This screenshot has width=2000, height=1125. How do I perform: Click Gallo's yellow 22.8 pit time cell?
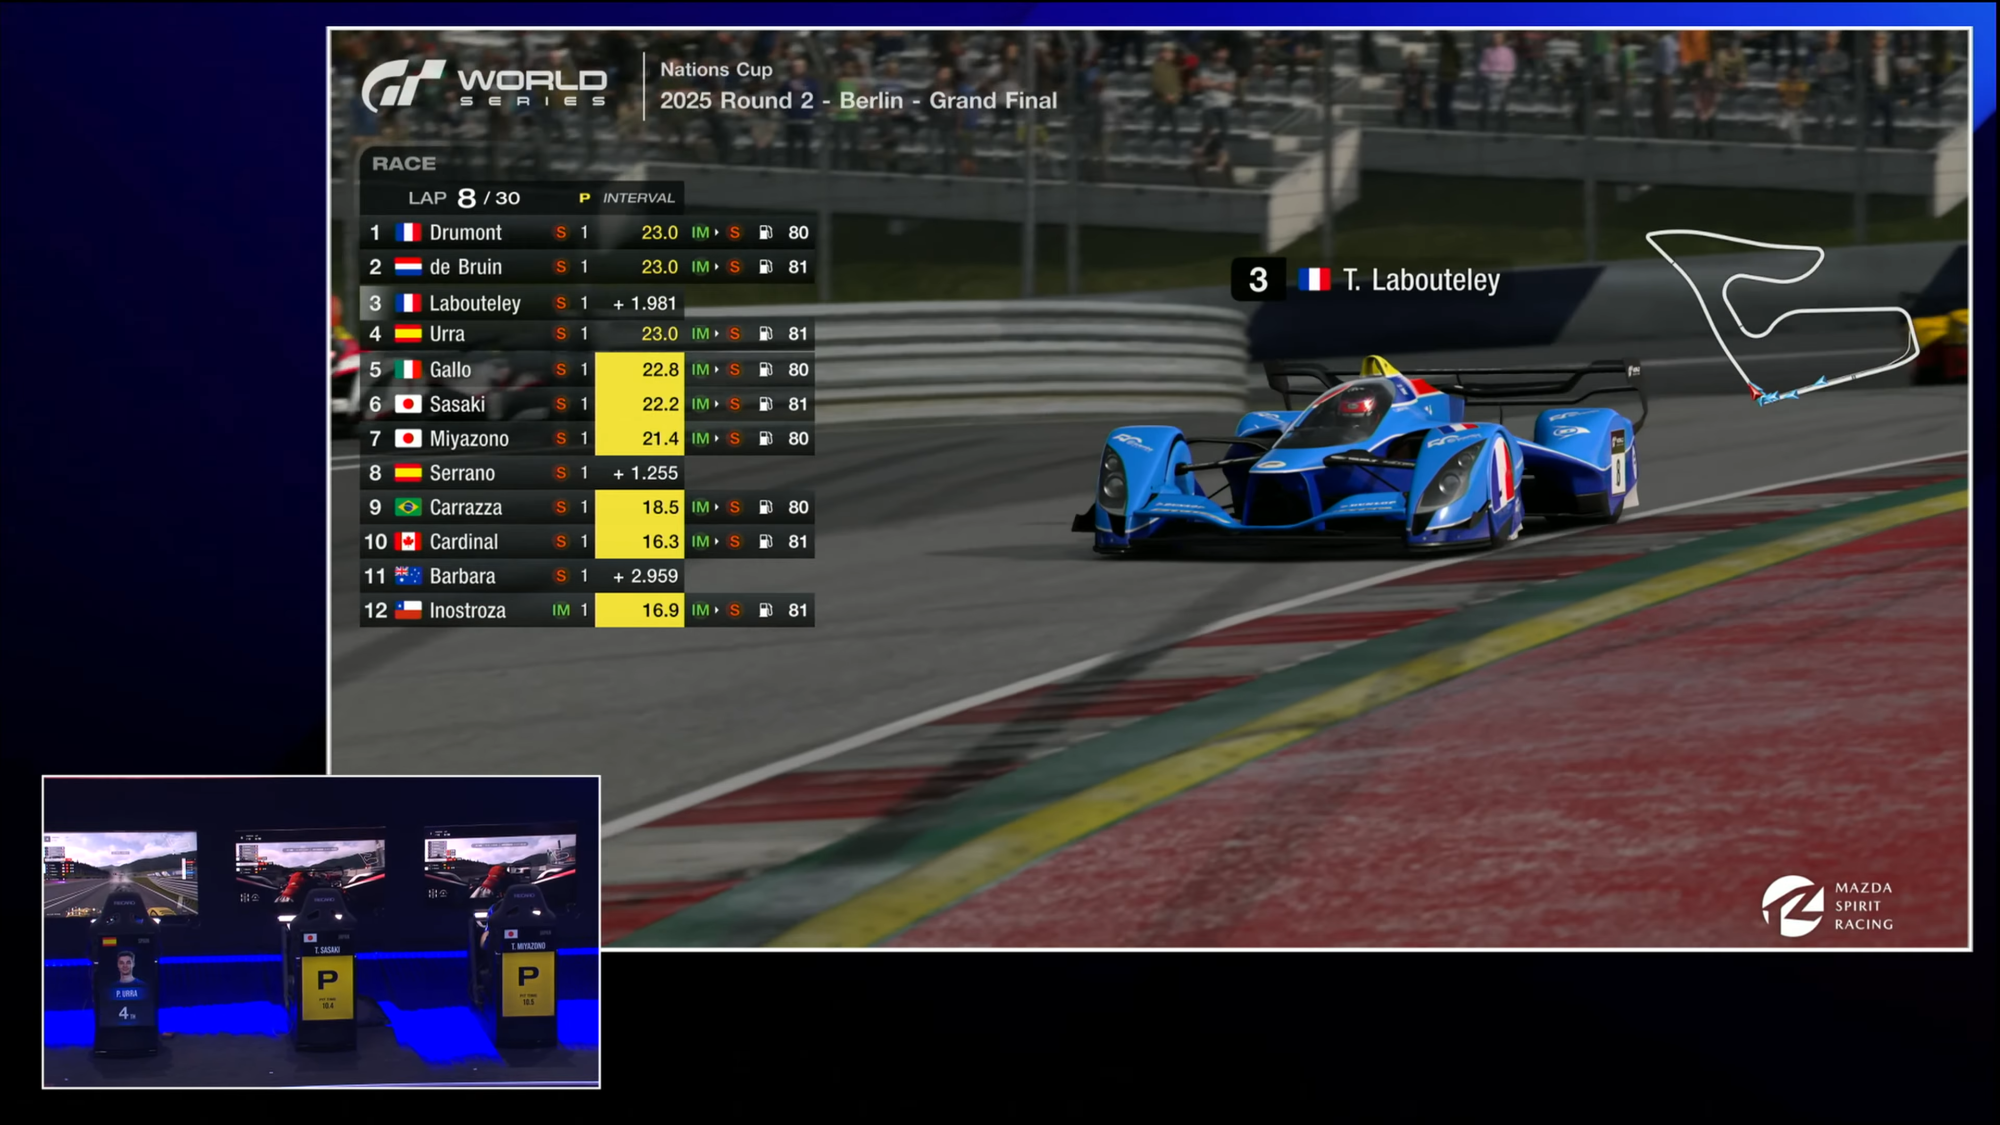pos(640,370)
